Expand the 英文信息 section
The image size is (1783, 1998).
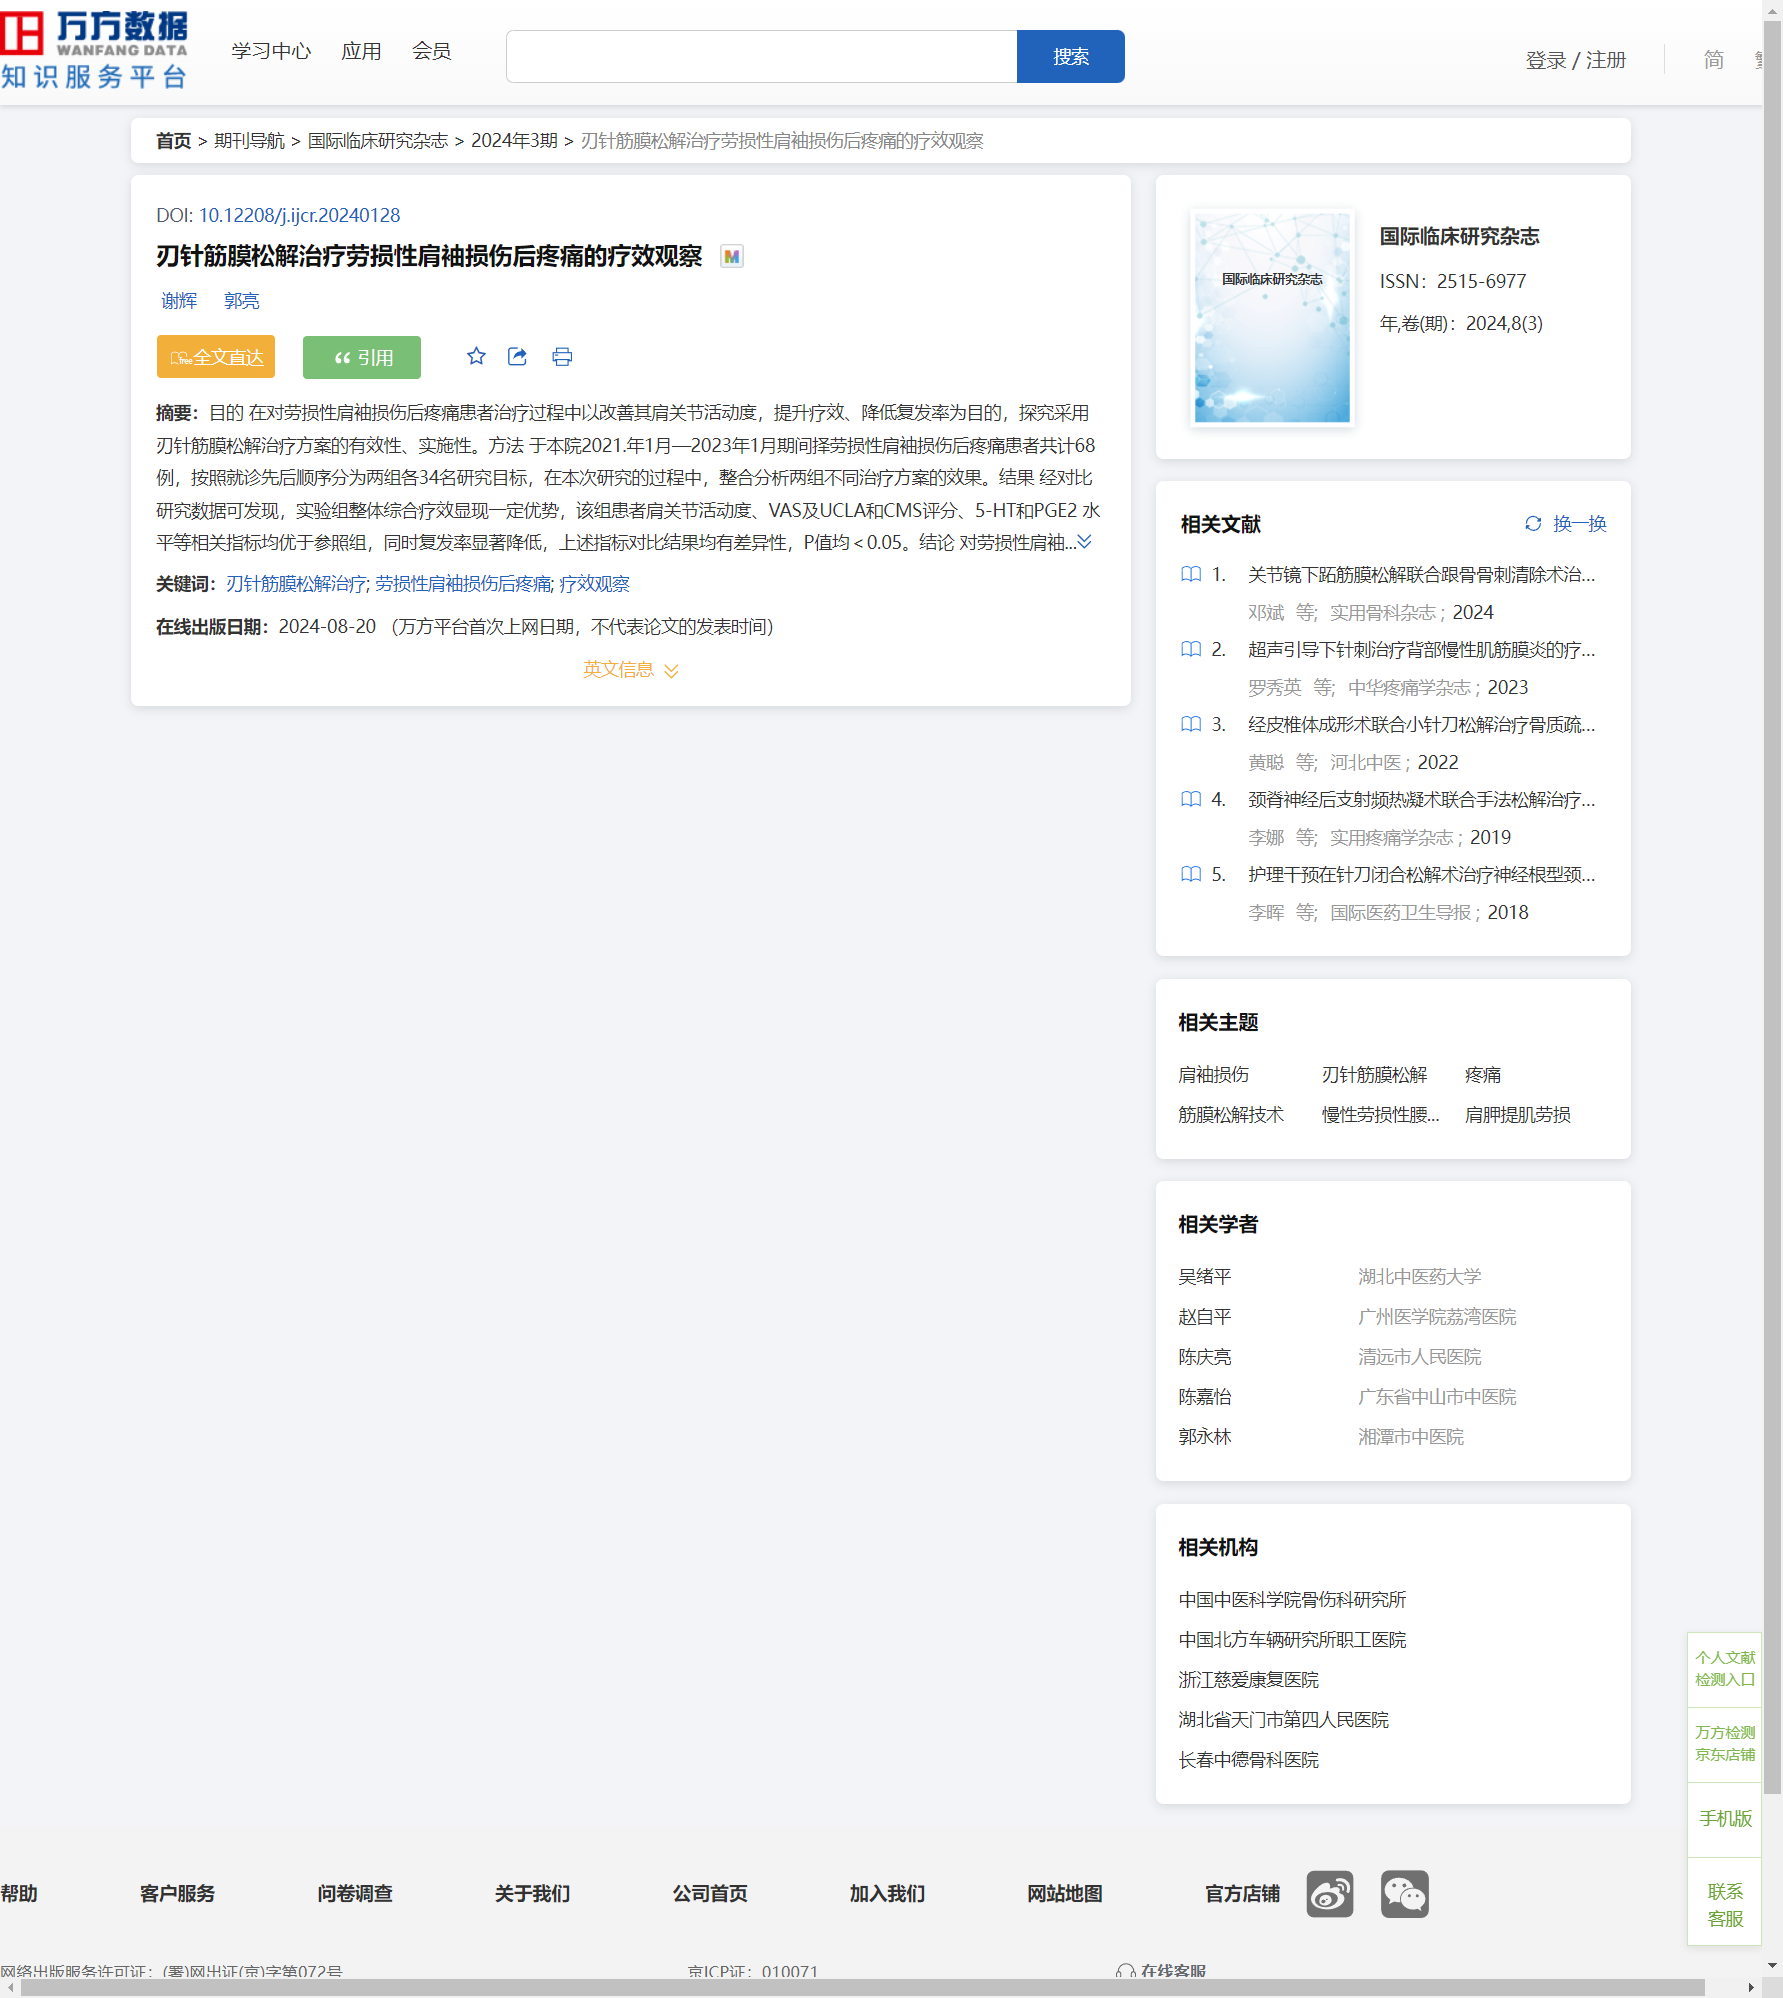point(630,670)
